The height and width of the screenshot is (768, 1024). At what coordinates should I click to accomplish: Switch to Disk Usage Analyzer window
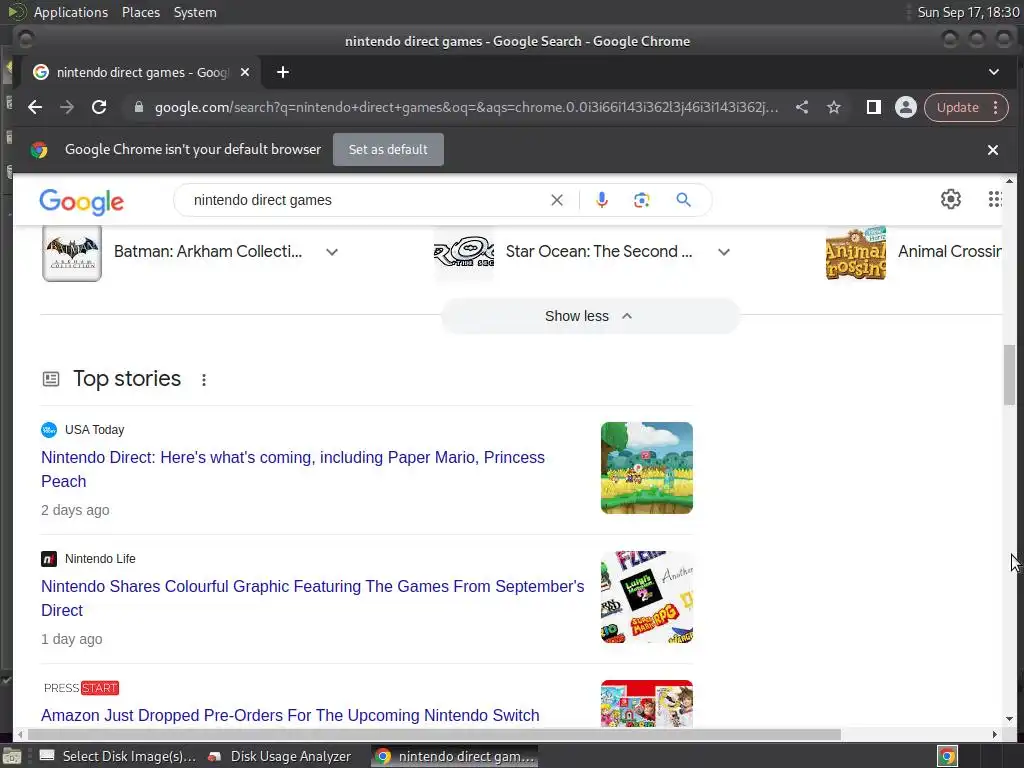(280, 756)
